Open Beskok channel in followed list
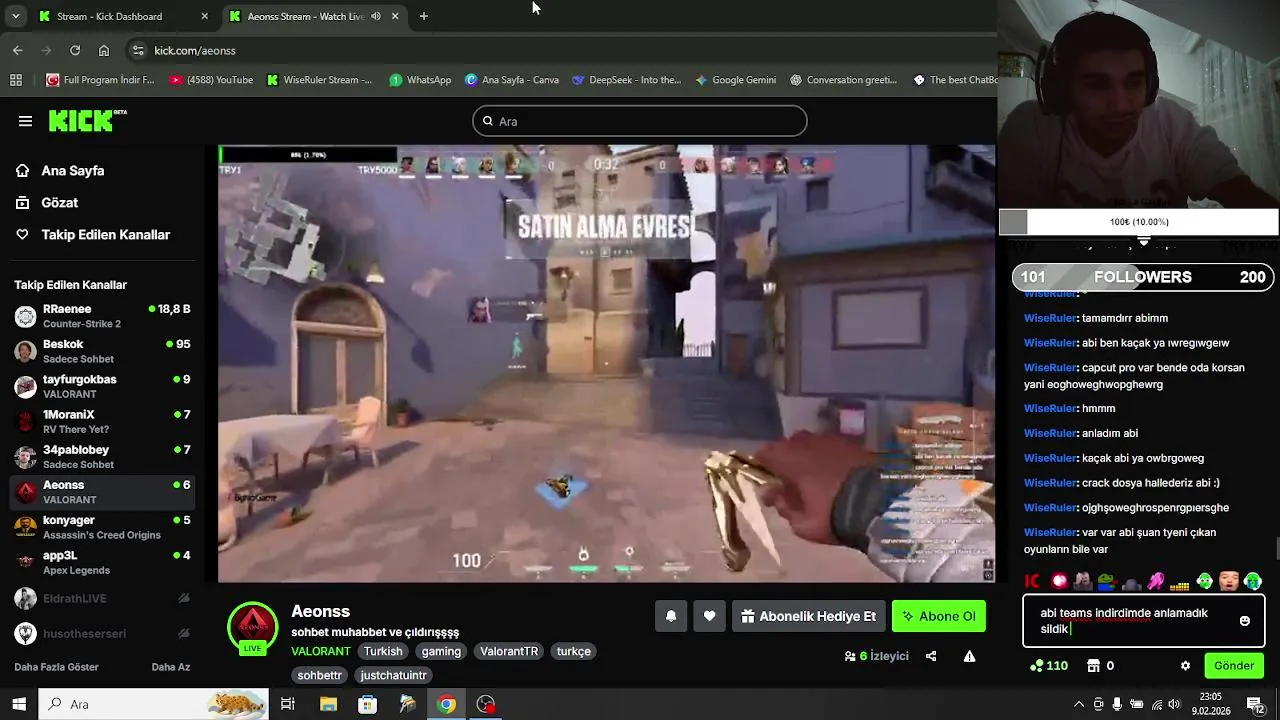The height and width of the screenshot is (720, 1280). (102, 351)
